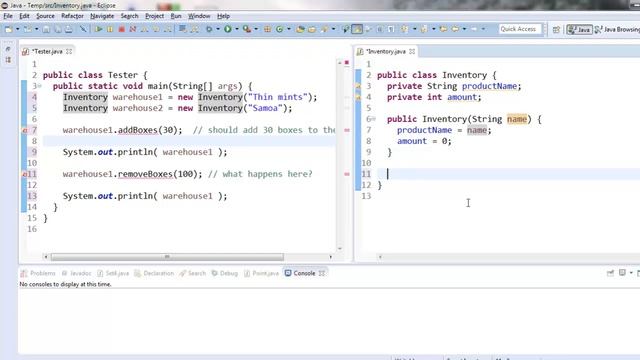Viewport: 640px width, 360px height.
Task: Open the Source menu
Action: point(45,16)
